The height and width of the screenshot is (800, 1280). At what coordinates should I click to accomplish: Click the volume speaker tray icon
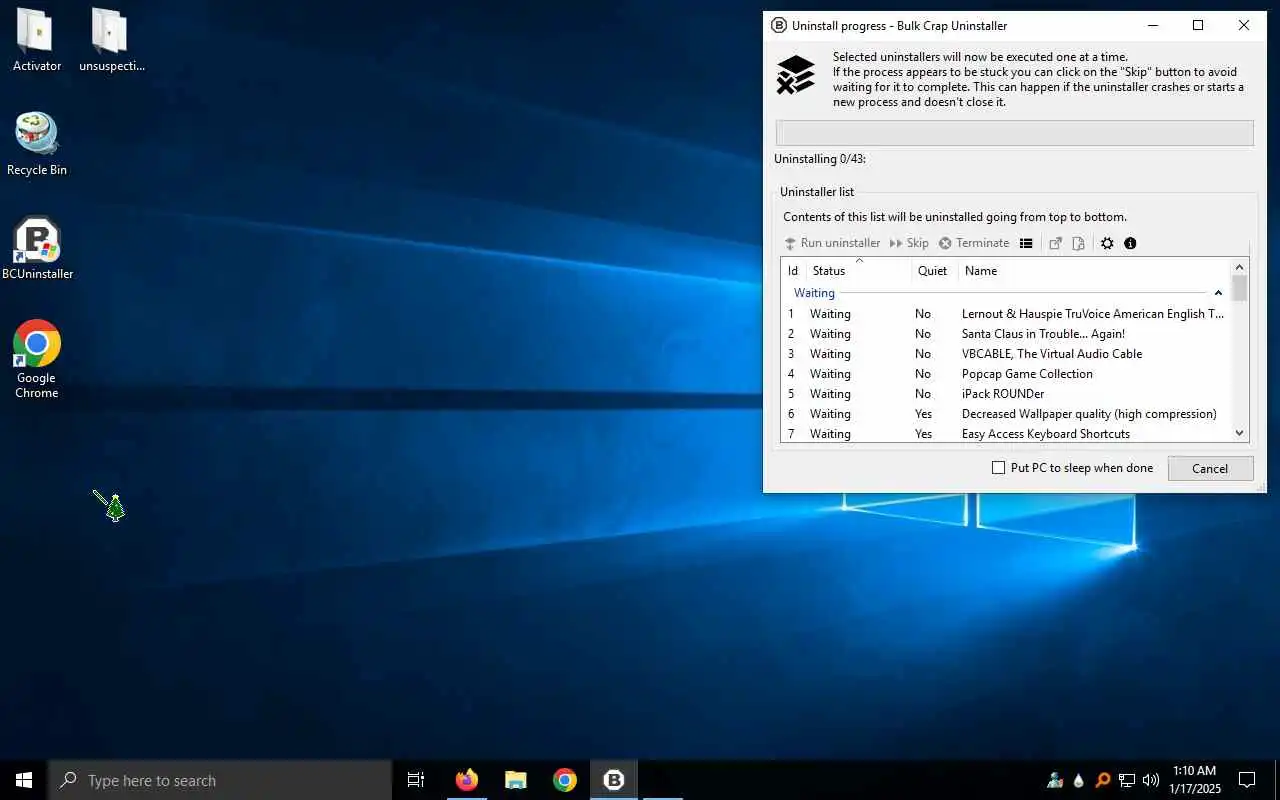click(x=1151, y=780)
